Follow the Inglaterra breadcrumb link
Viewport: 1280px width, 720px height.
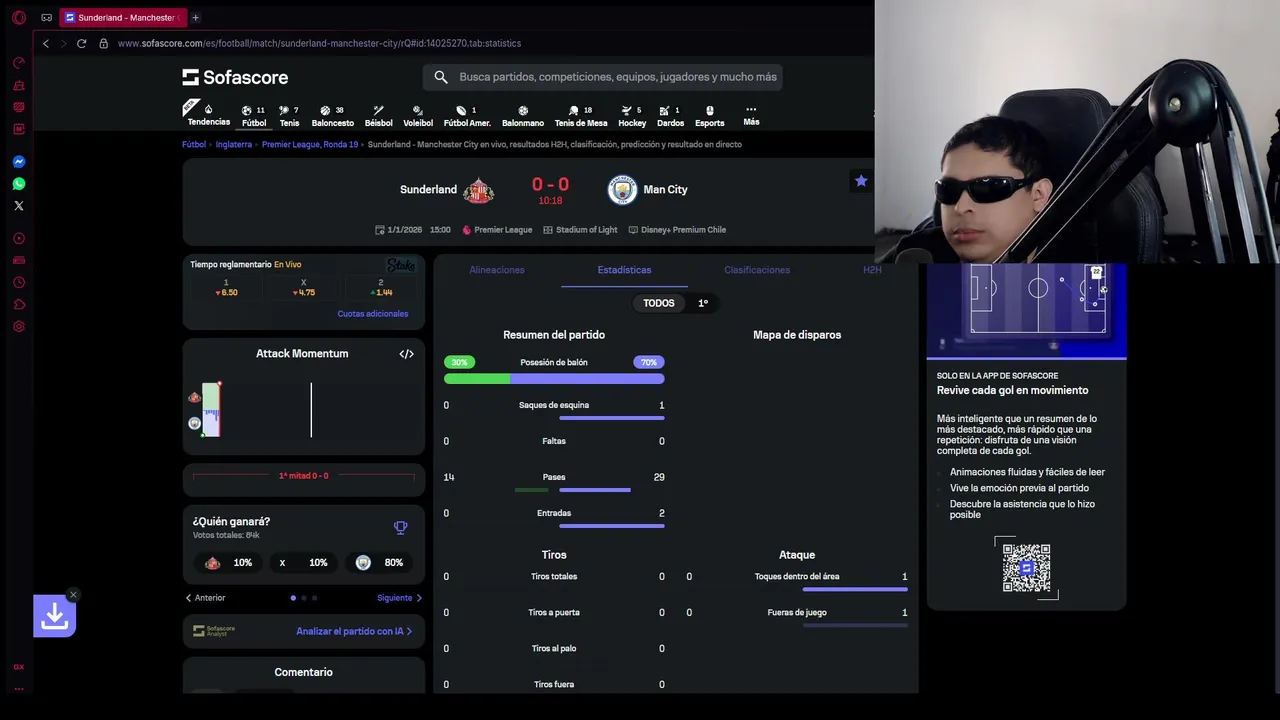tap(234, 144)
